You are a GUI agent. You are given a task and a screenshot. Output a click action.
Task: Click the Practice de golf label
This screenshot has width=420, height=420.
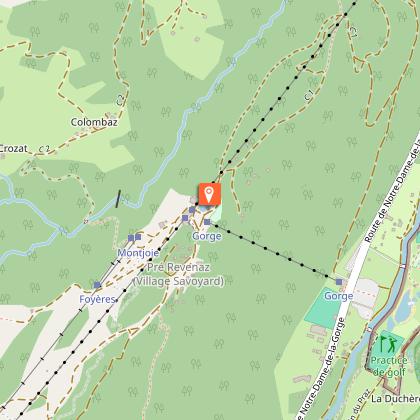click(x=389, y=366)
